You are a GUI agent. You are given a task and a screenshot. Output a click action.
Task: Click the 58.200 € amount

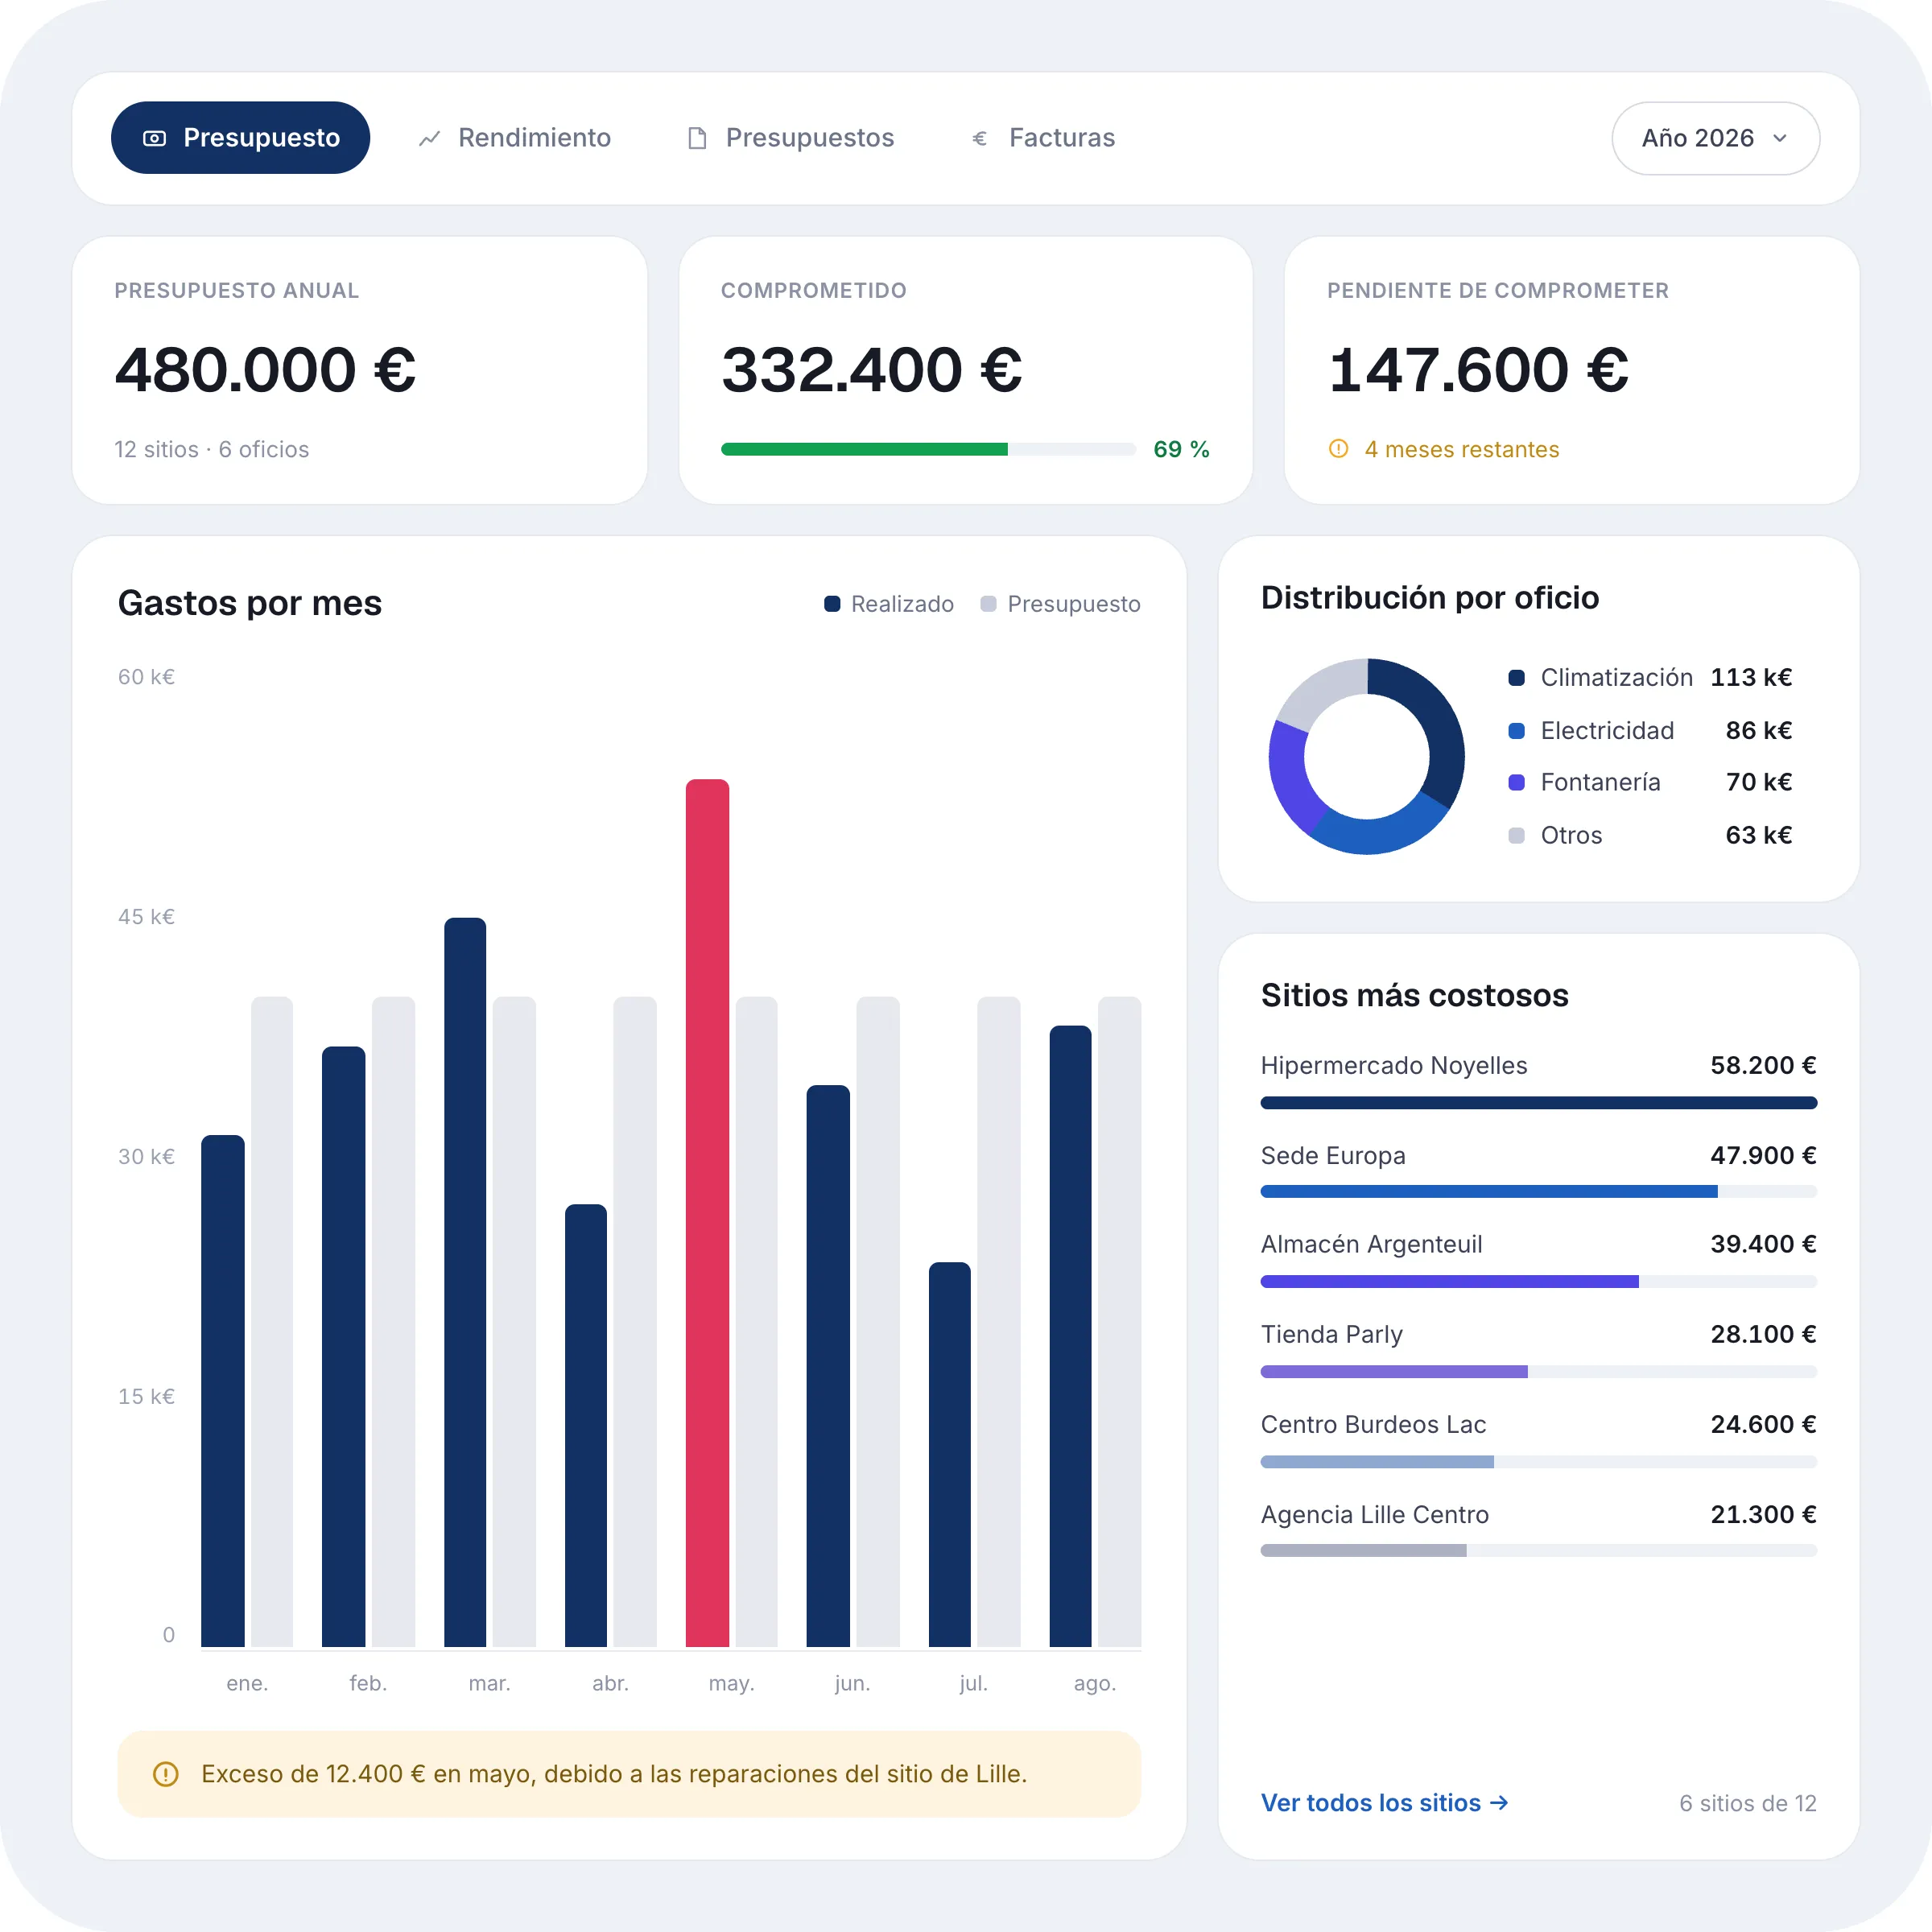coord(1763,1065)
